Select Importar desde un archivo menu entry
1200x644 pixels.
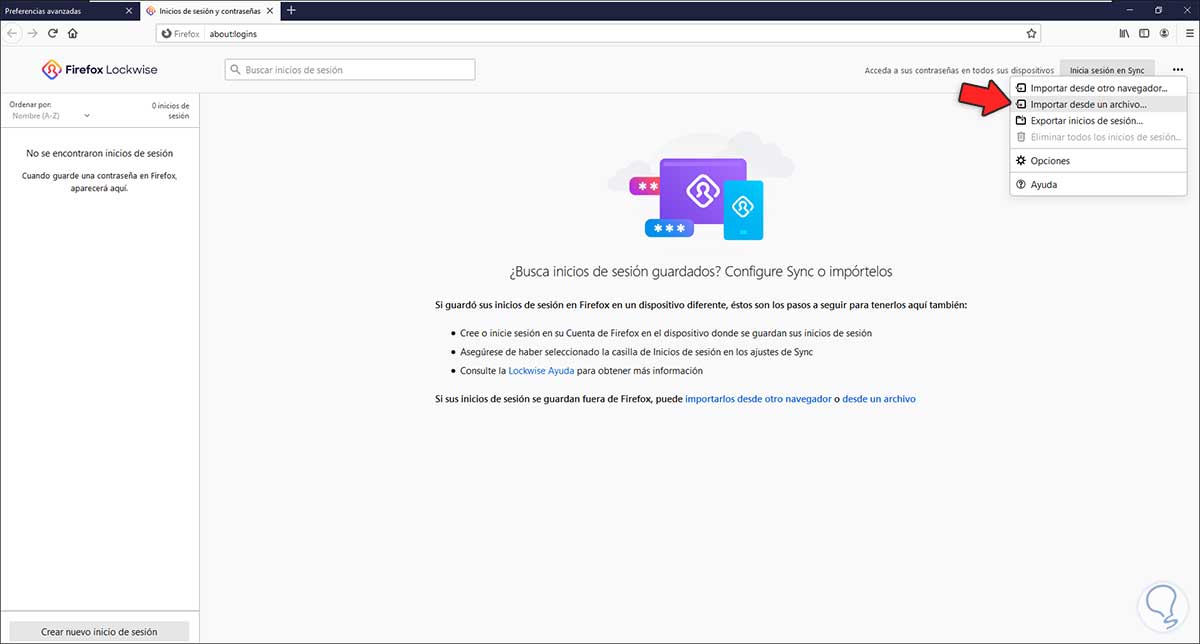(x=1099, y=104)
